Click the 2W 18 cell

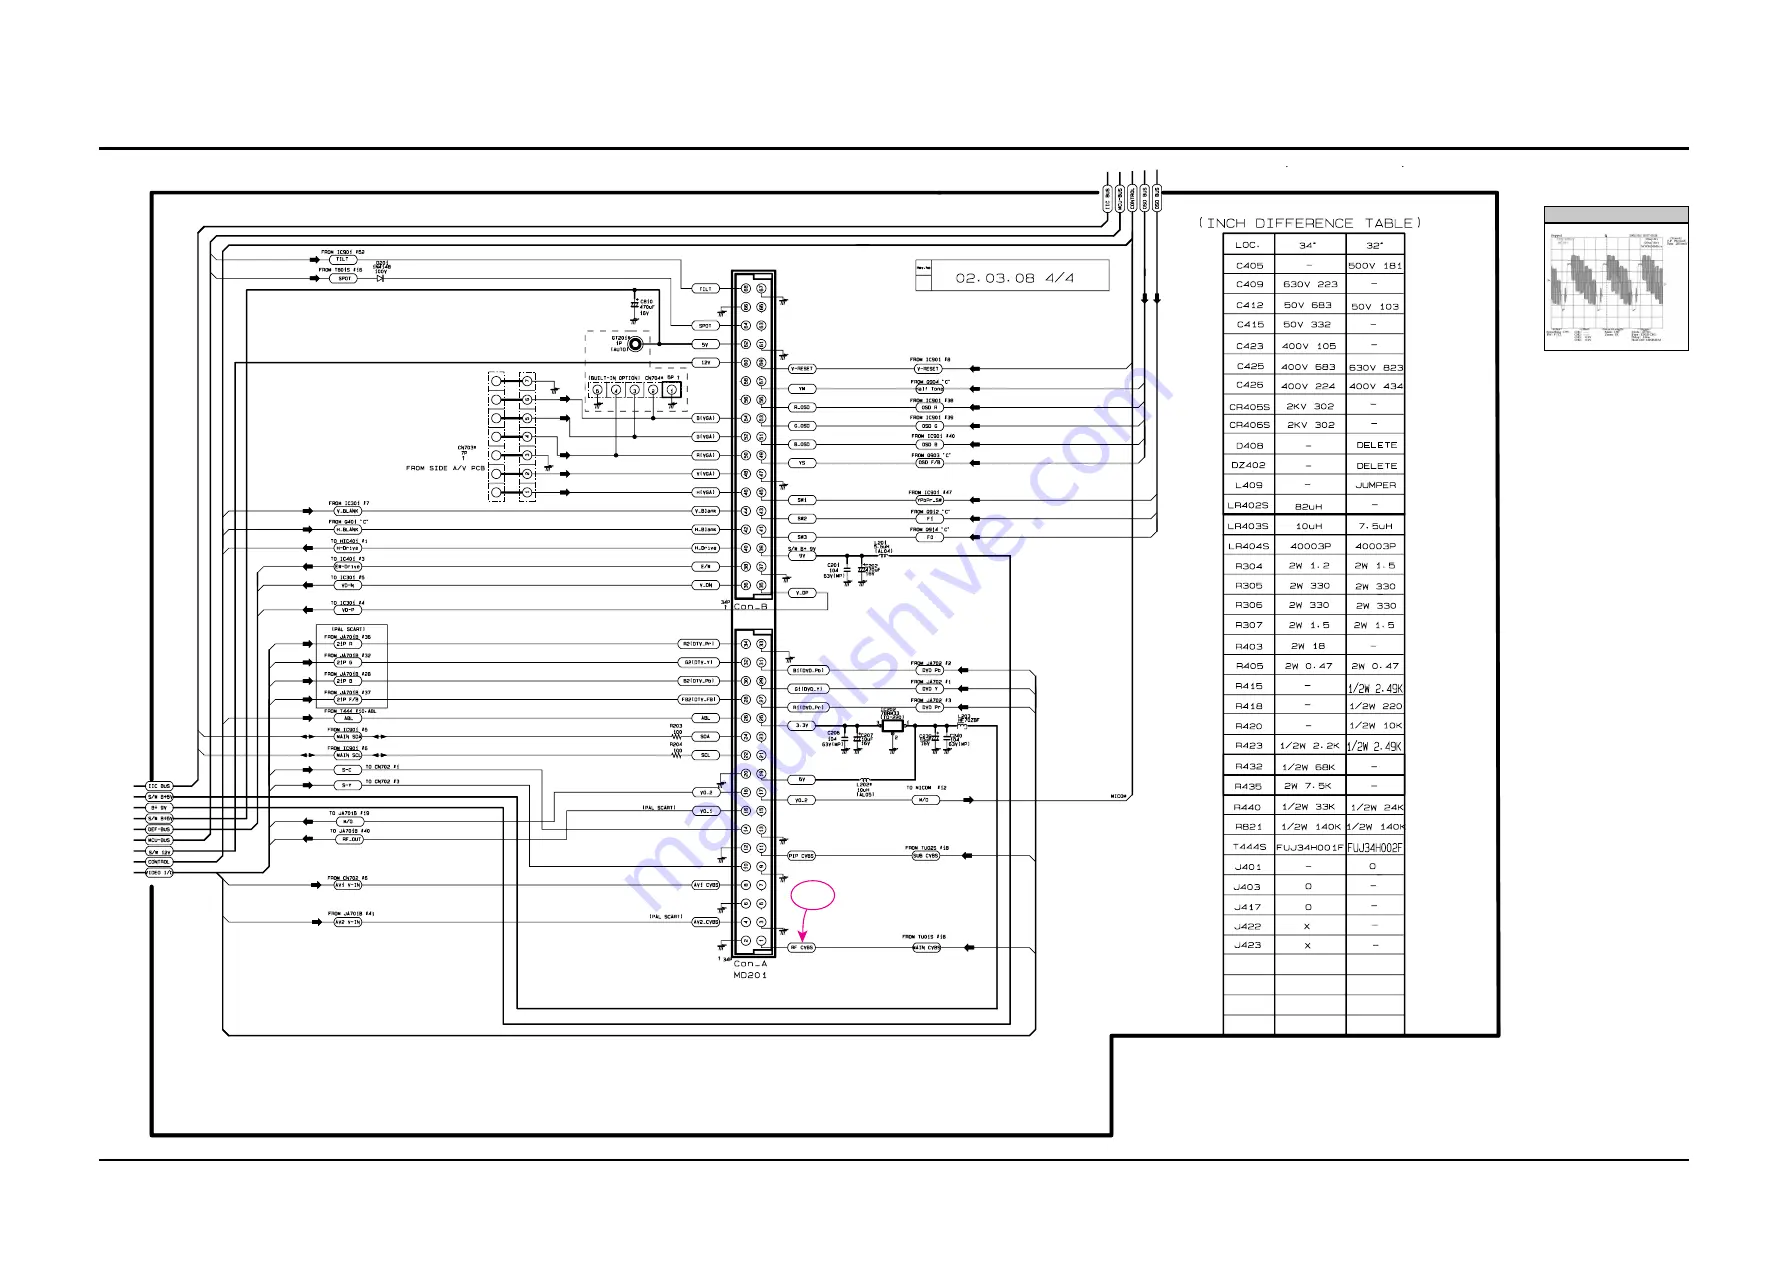click(x=1308, y=646)
